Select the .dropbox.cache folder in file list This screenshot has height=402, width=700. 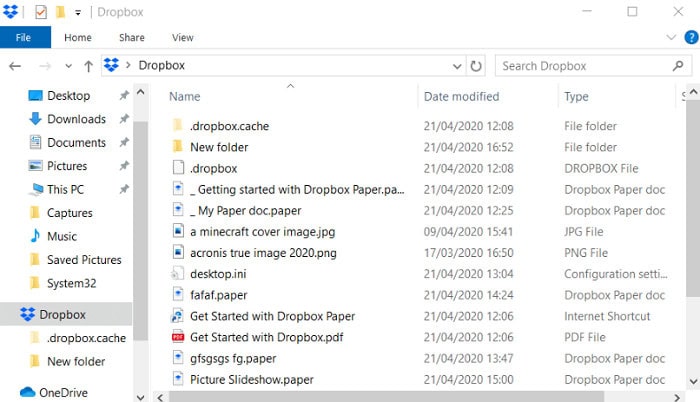pos(229,126)
